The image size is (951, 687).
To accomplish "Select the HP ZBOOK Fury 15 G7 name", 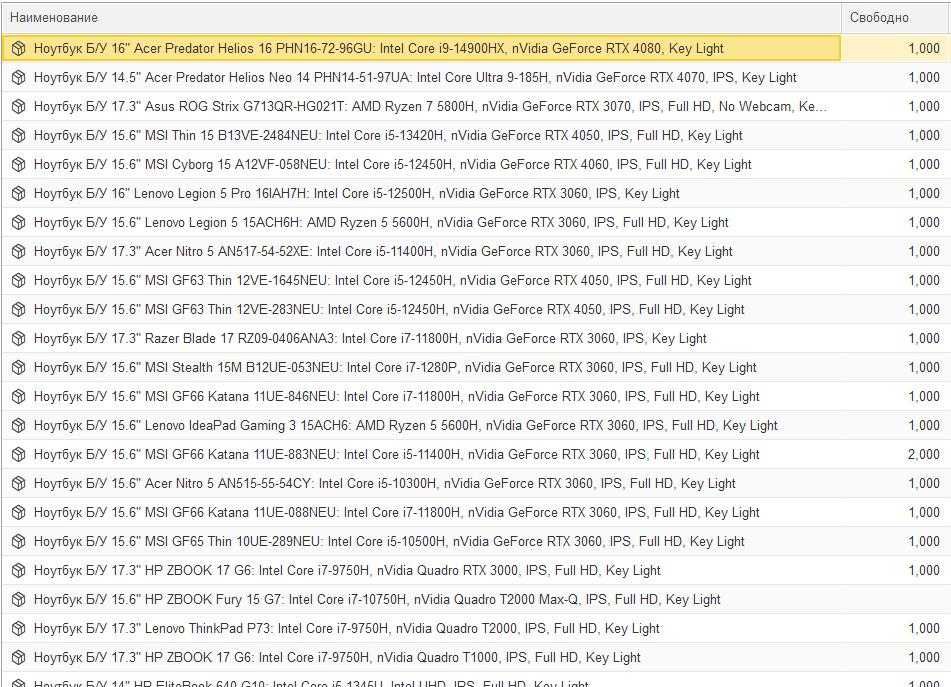I will 377,600.
